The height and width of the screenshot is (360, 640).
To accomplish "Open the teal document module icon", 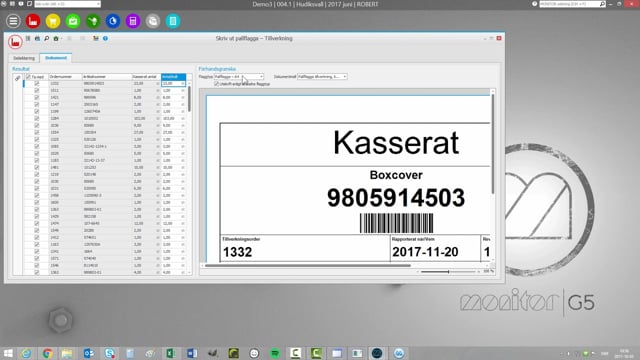I will [x=173, y=21].
